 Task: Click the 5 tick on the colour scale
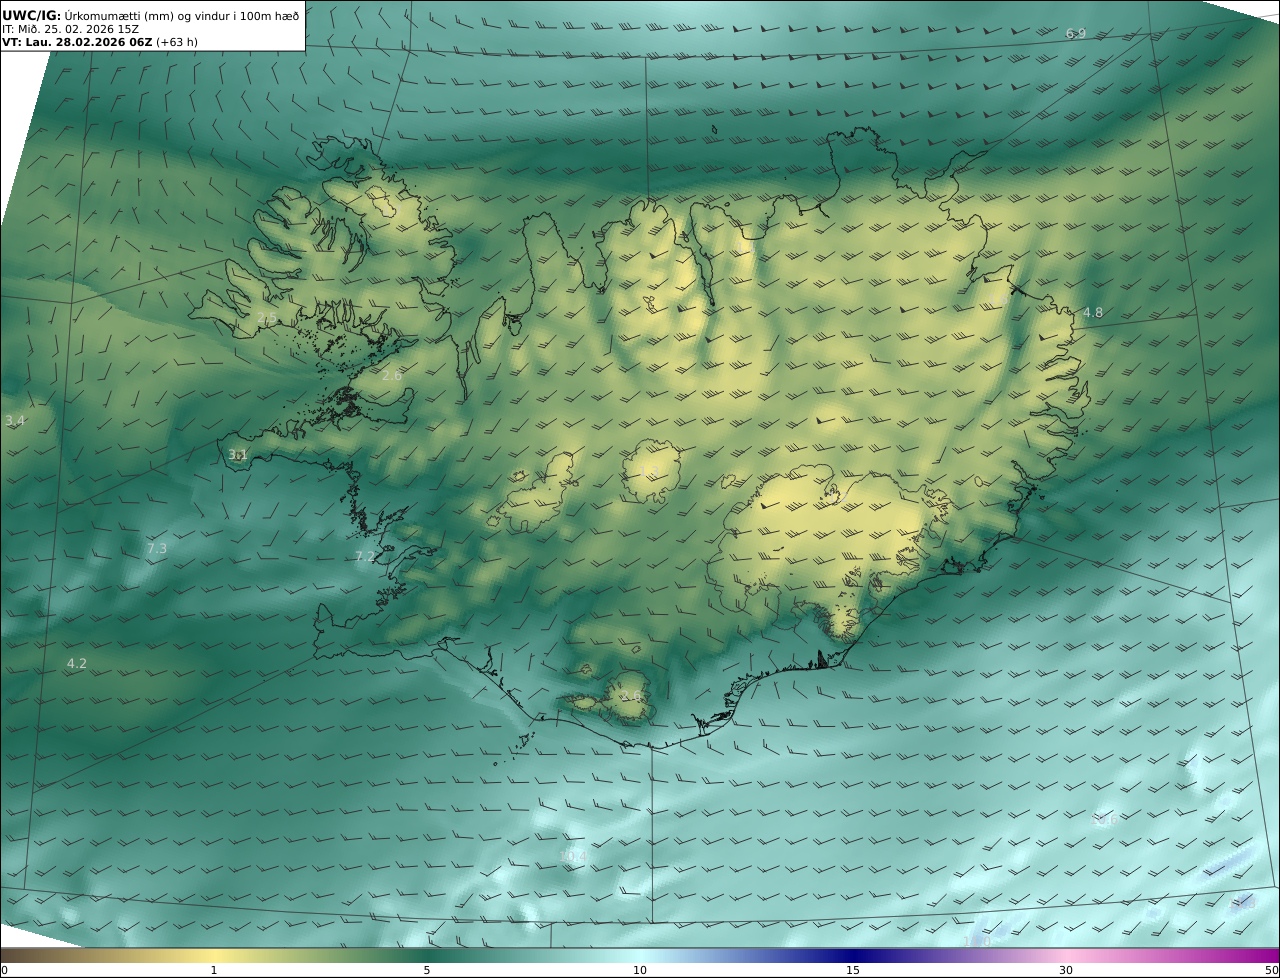coord(427,970)
